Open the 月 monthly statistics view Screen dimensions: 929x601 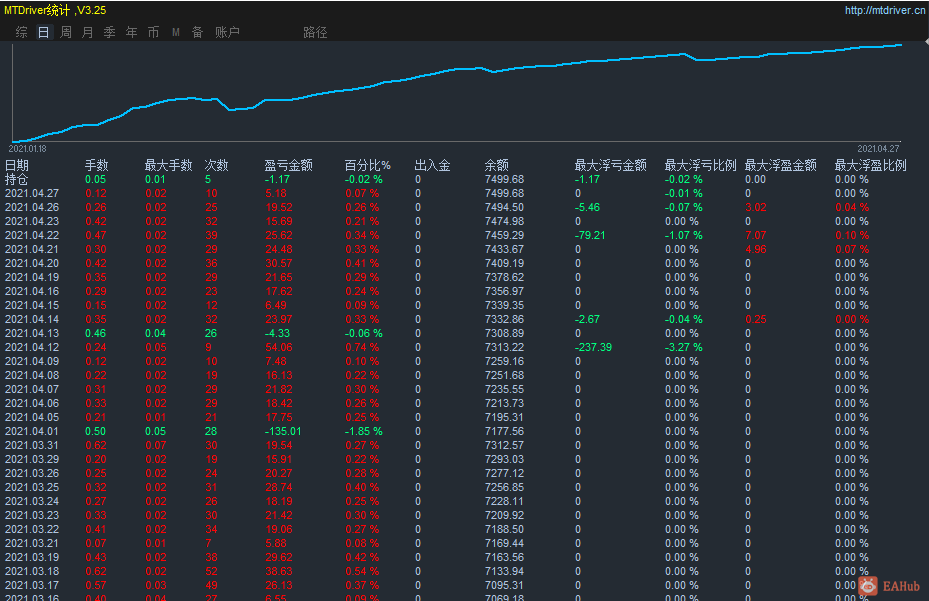tap(87, 31)
